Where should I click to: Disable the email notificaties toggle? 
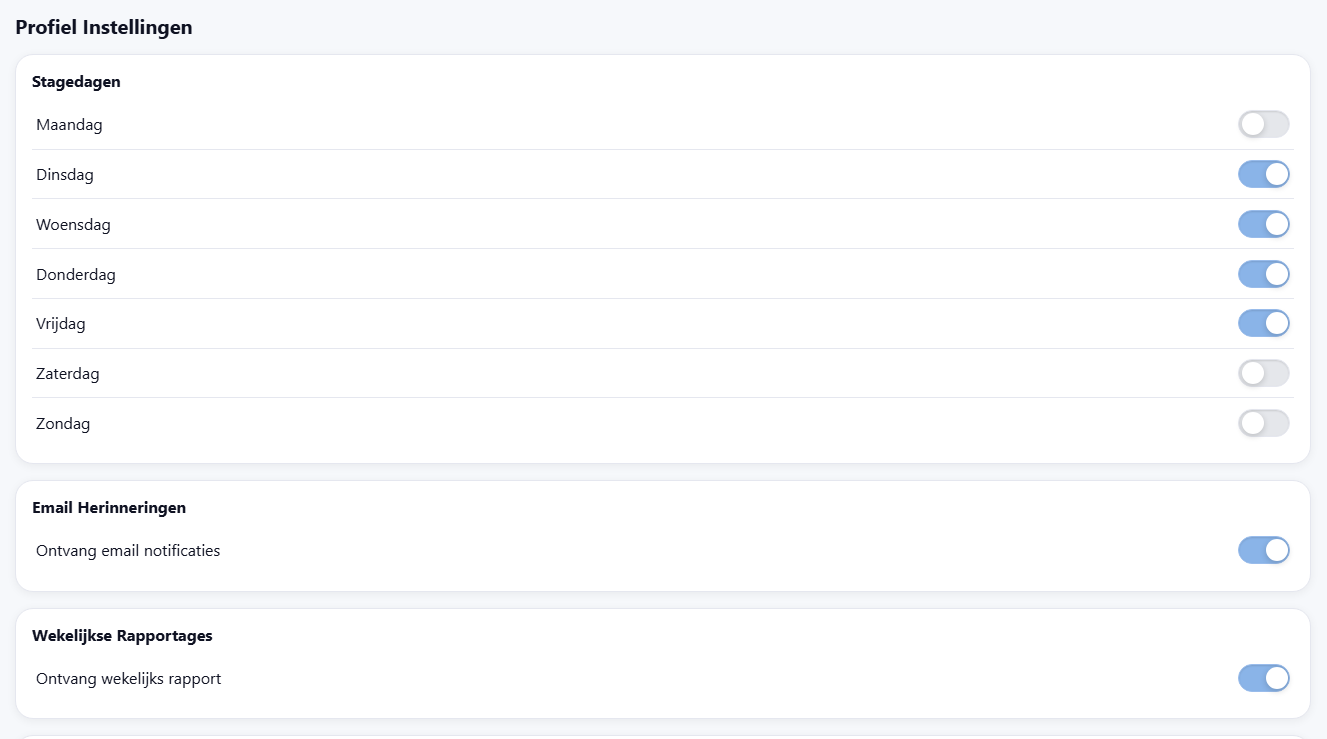(x=1263, y=551)
